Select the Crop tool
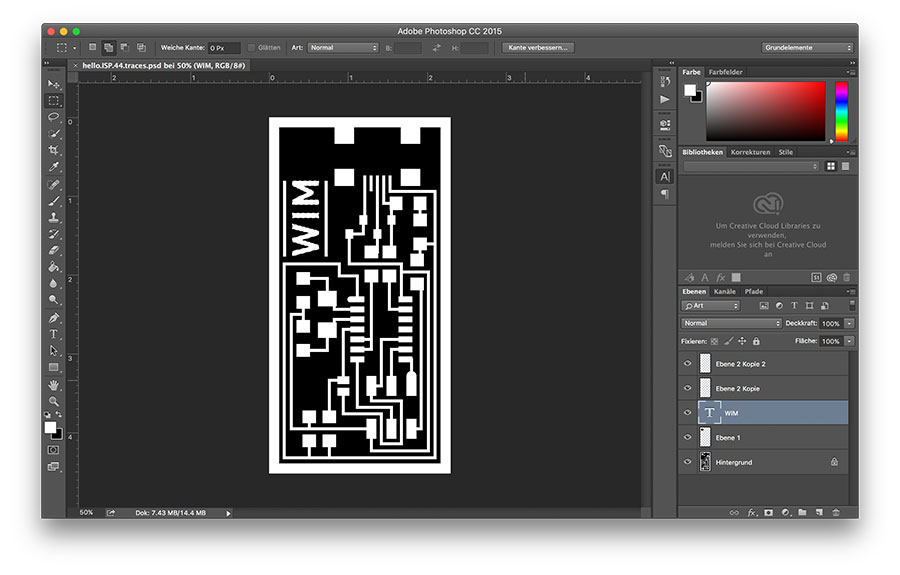Viewport: 900px width, 575px height. [x=53, y=150]
